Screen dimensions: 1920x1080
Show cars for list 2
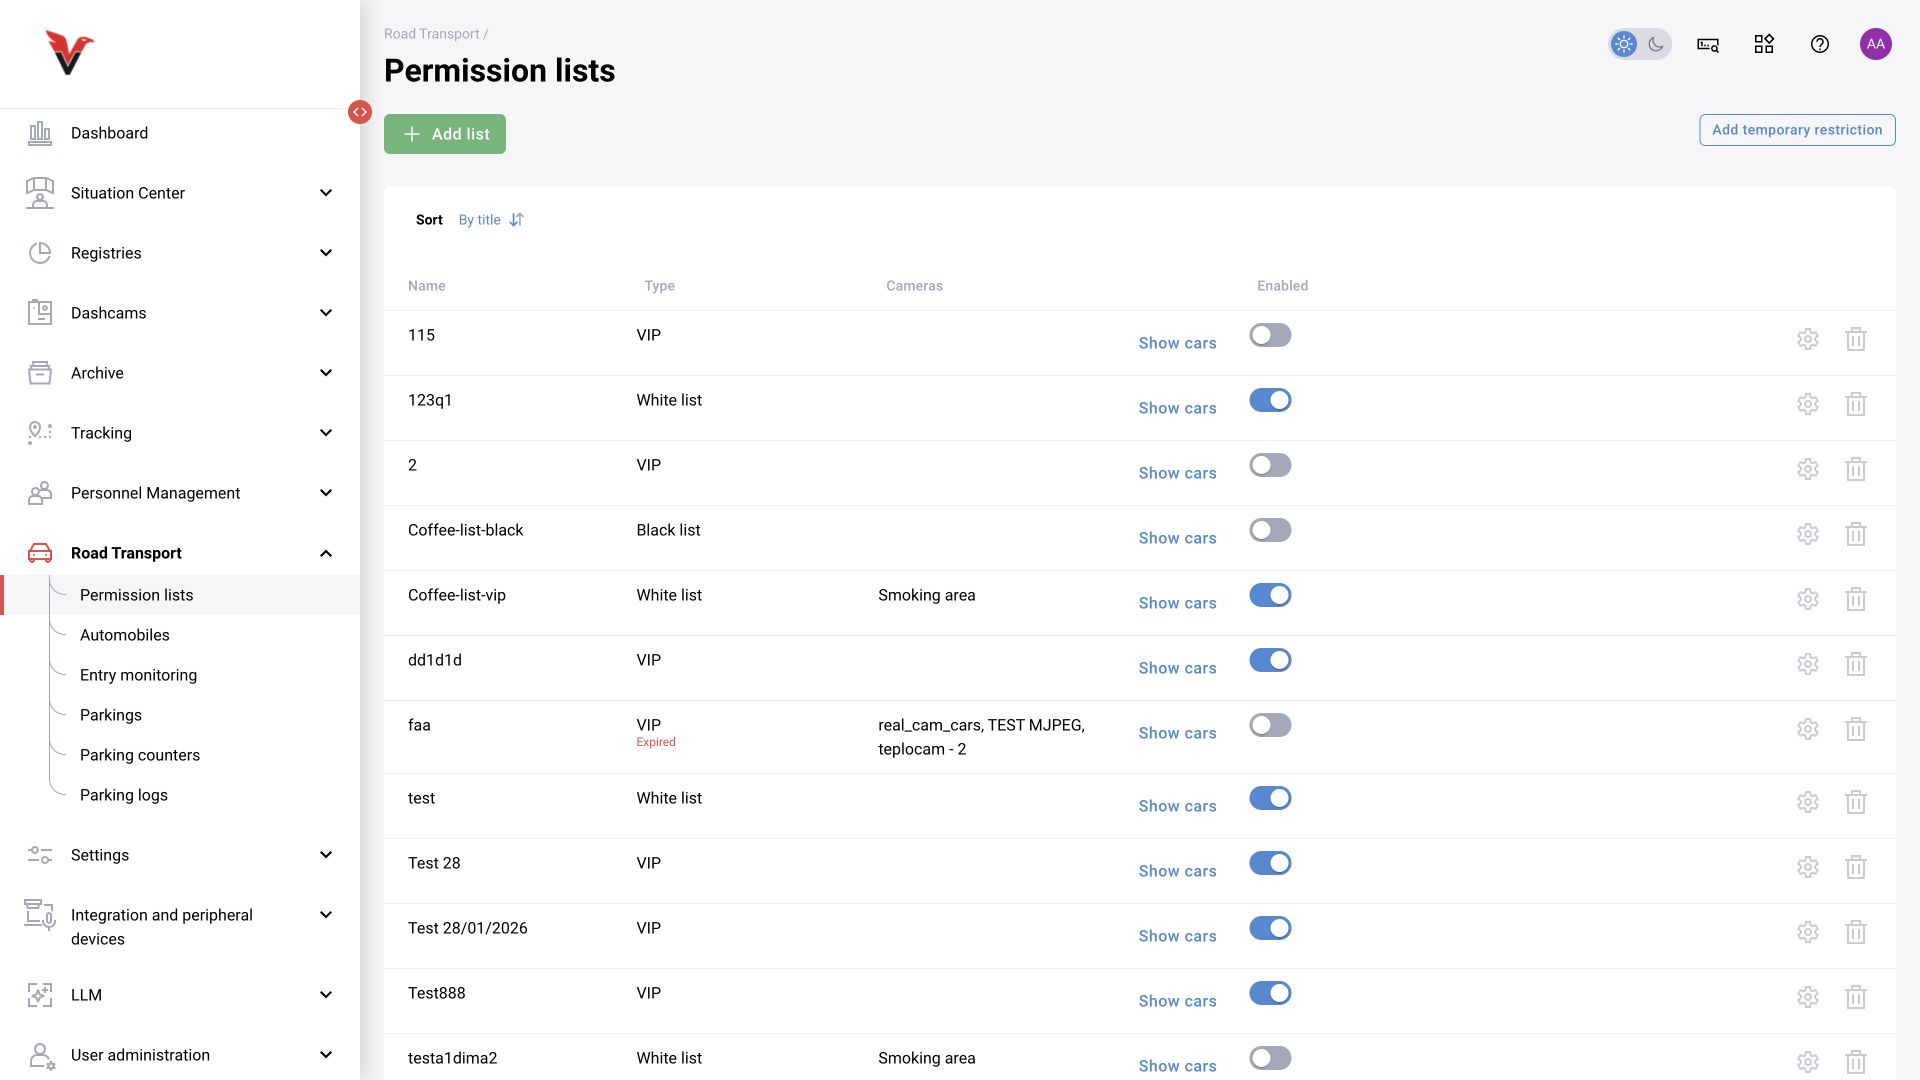[1177, 473]
